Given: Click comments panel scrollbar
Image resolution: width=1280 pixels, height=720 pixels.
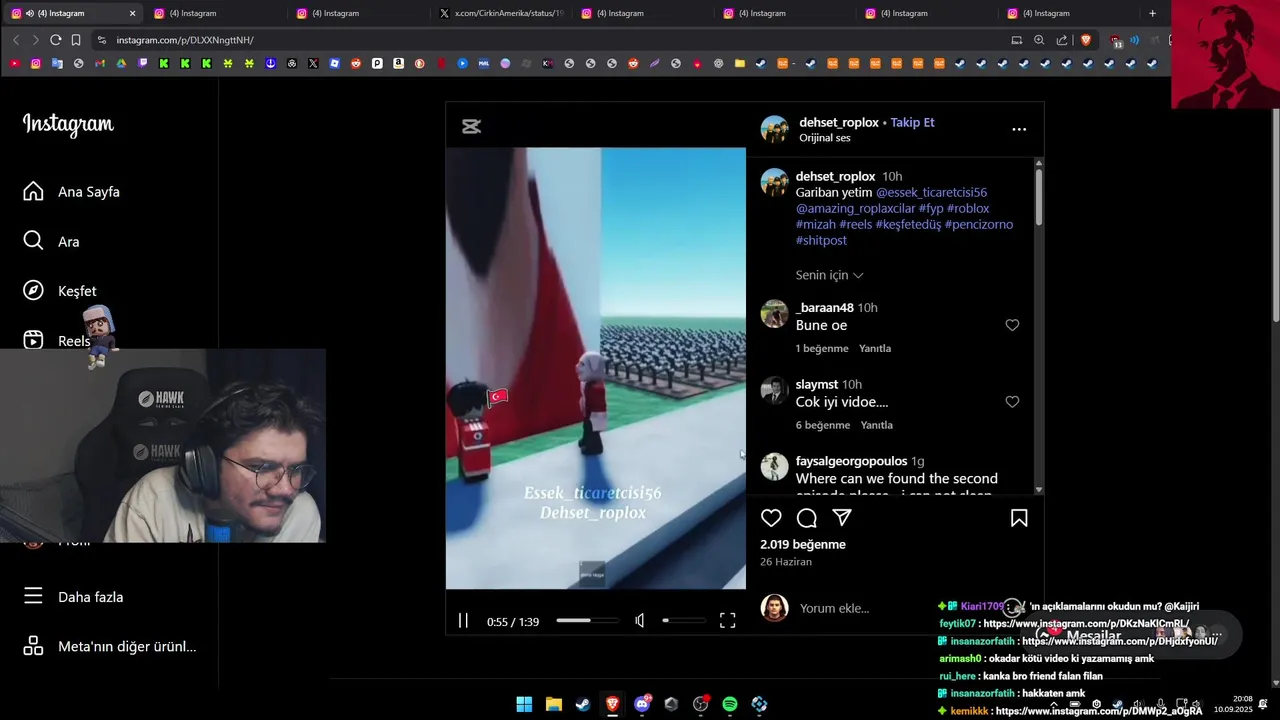Looking at the screenshot, I should (1039, 195).
